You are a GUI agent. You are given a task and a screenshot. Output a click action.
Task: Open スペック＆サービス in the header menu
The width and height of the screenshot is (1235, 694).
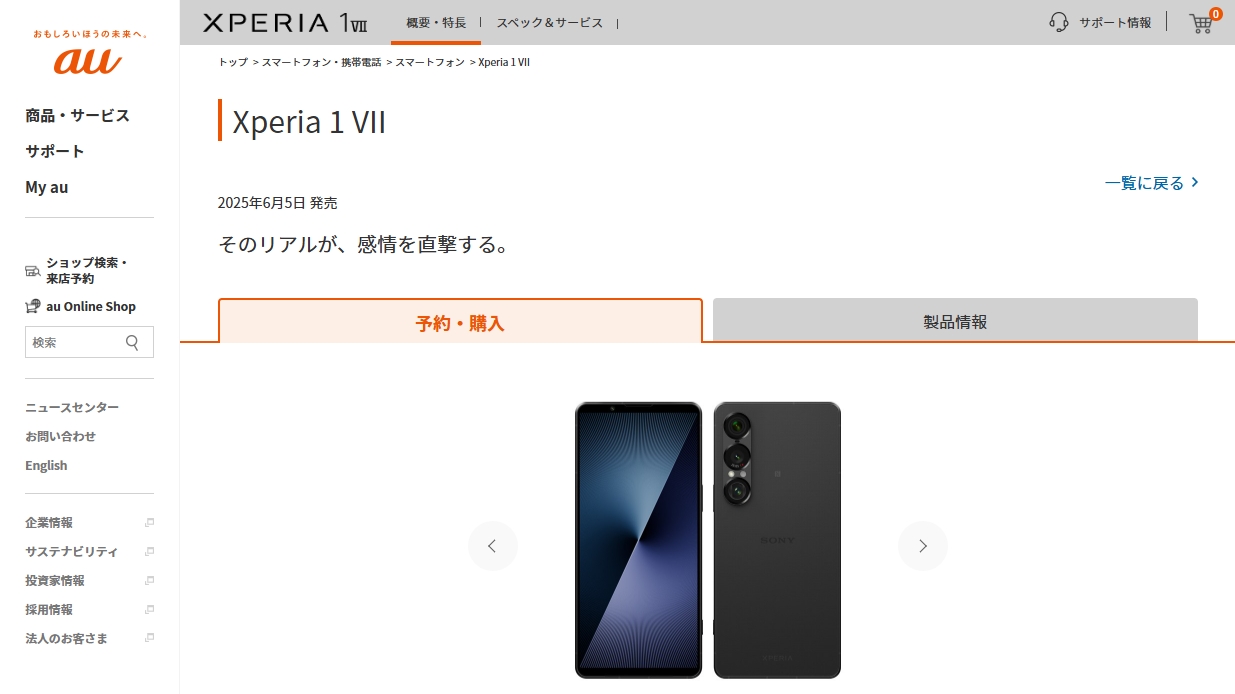pyautogui.click(x=550, y=22)
